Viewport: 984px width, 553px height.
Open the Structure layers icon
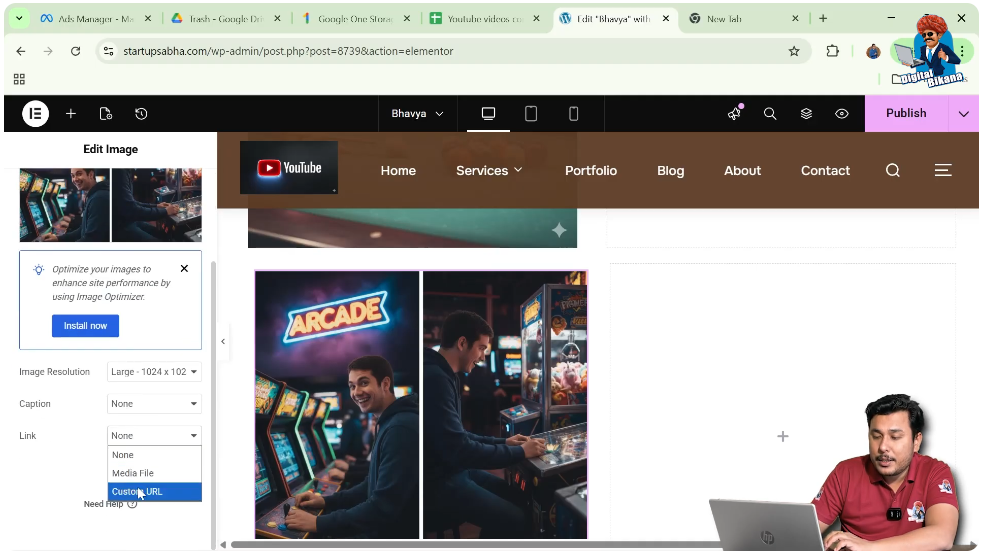[x=806, y=114]
